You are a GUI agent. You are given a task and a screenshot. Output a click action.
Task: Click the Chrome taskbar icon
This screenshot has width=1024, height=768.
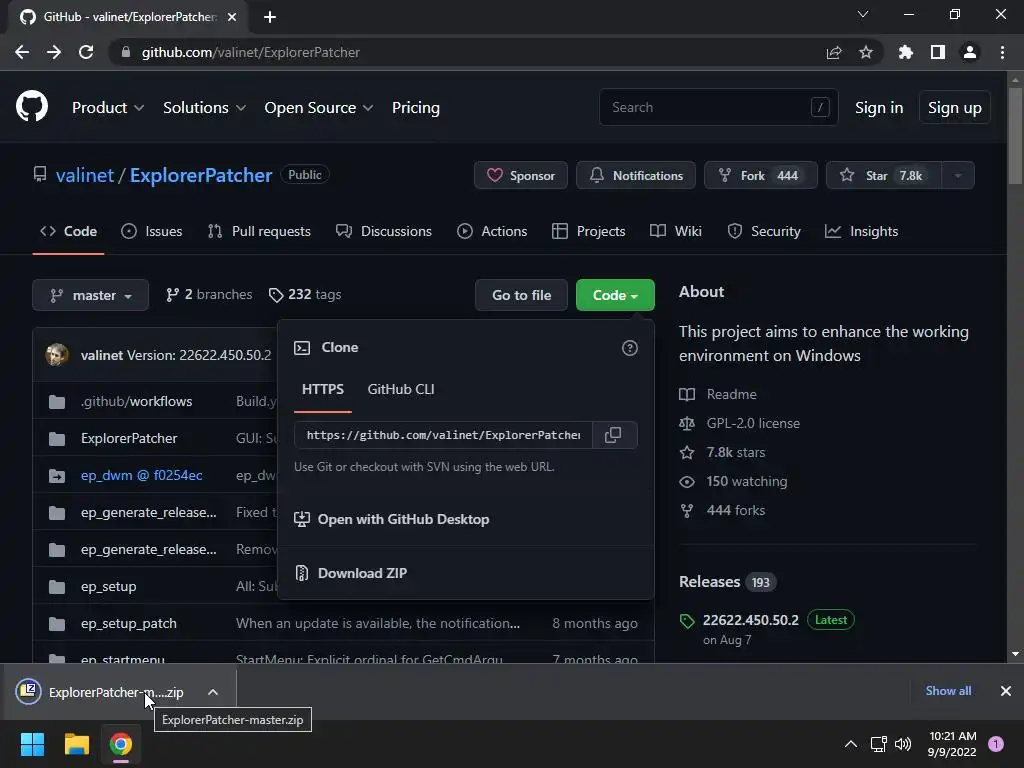pos(121,744)
